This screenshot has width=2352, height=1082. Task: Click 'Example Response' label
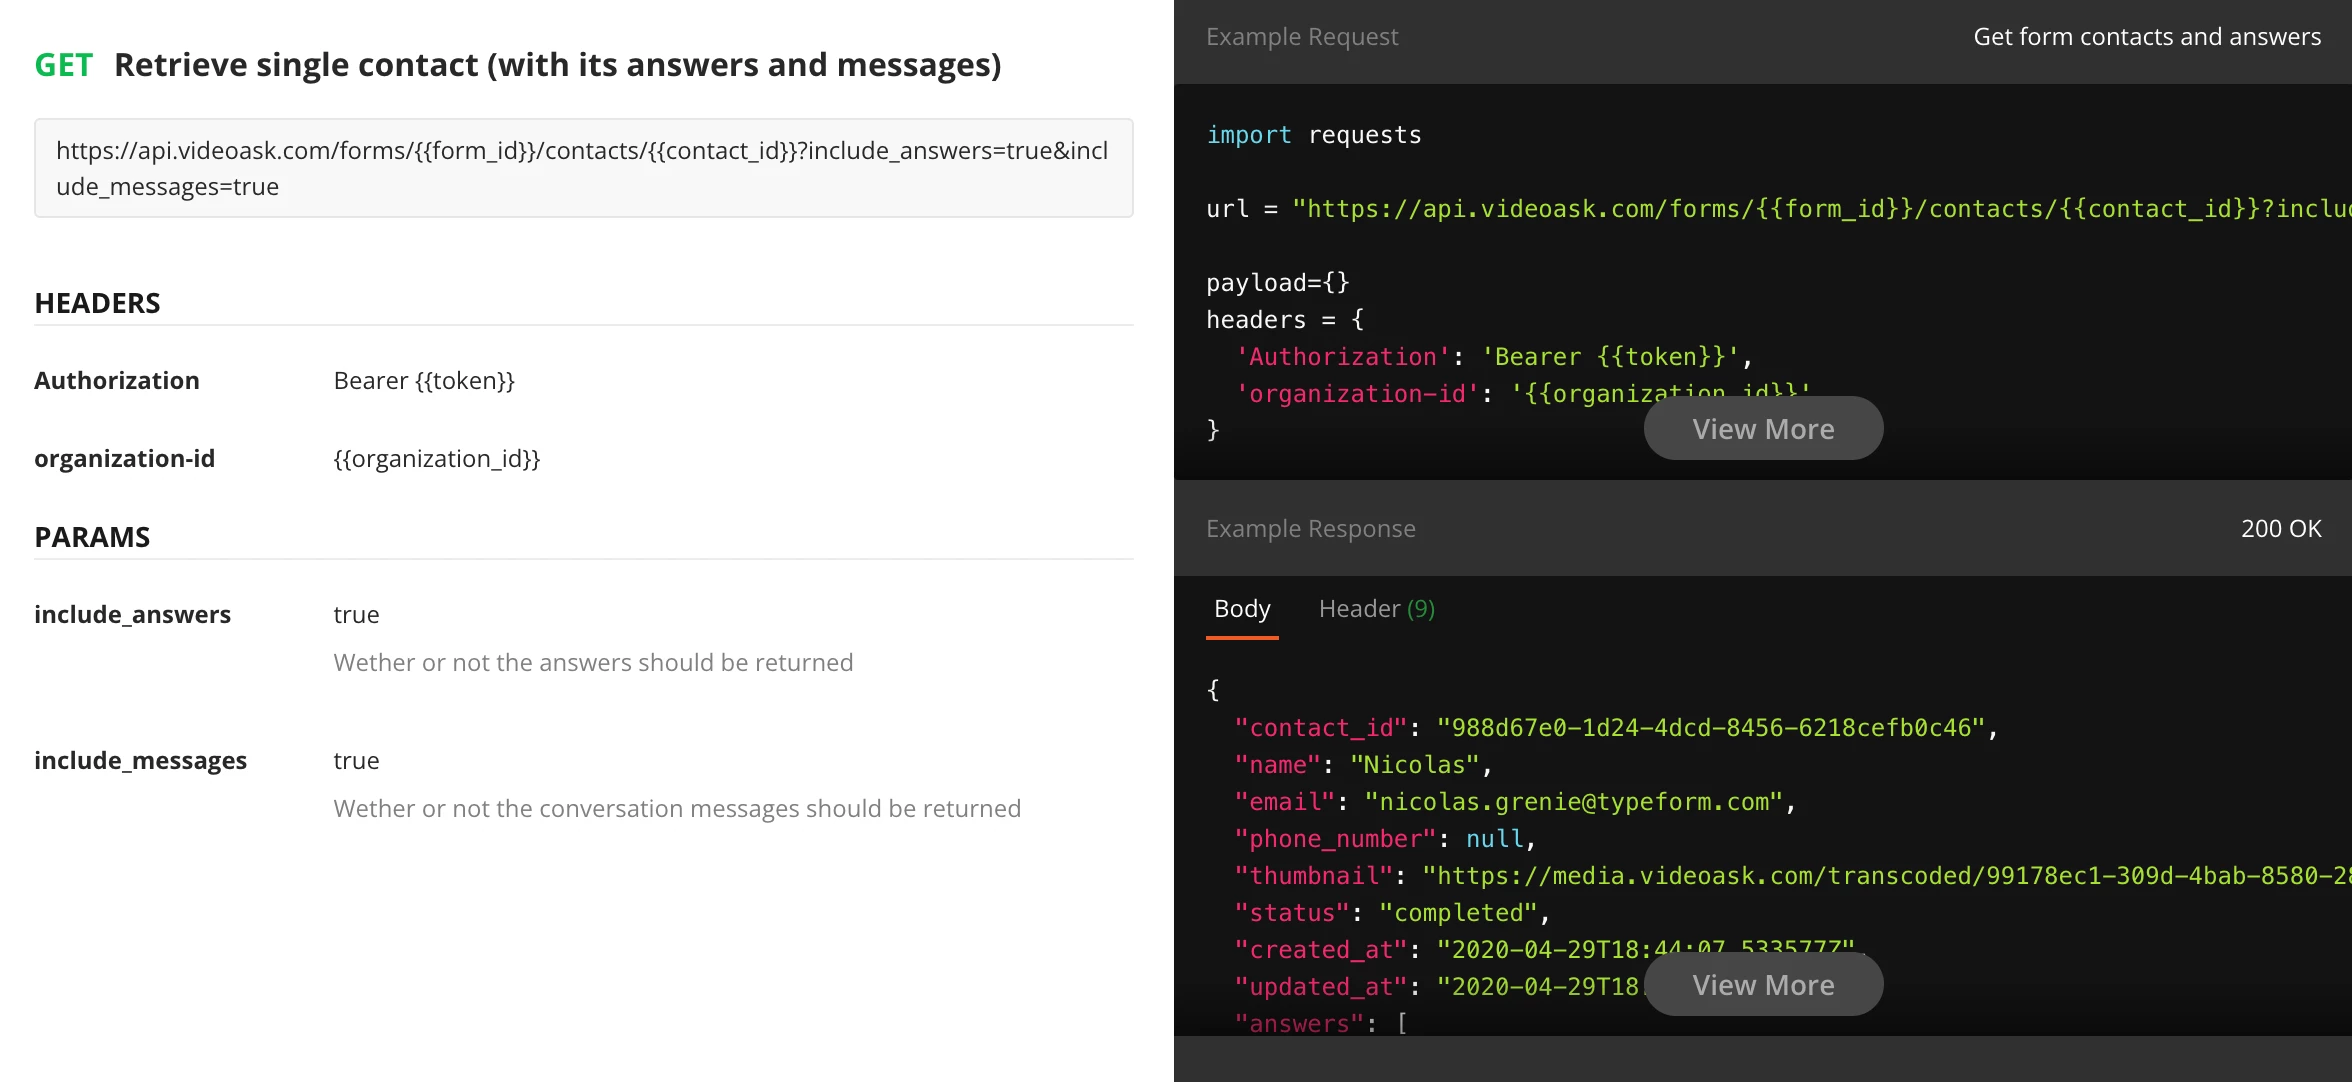pos(1311,529)
